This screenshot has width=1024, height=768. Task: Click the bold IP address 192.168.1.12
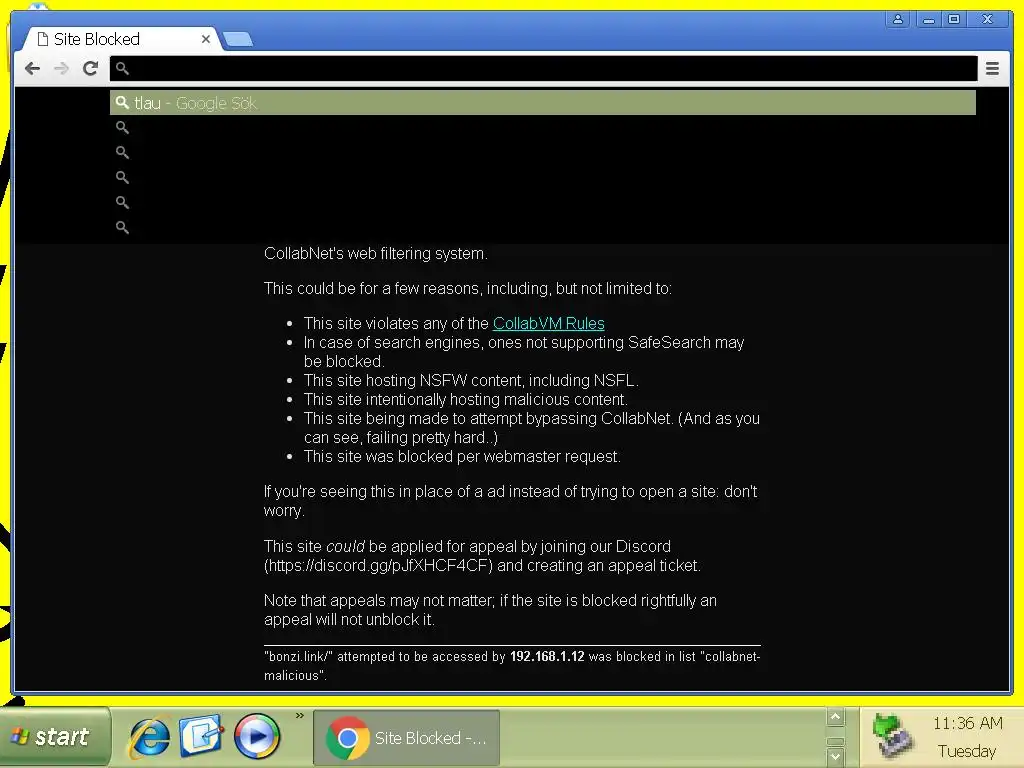pyautogui.click(x=547, y=656)
